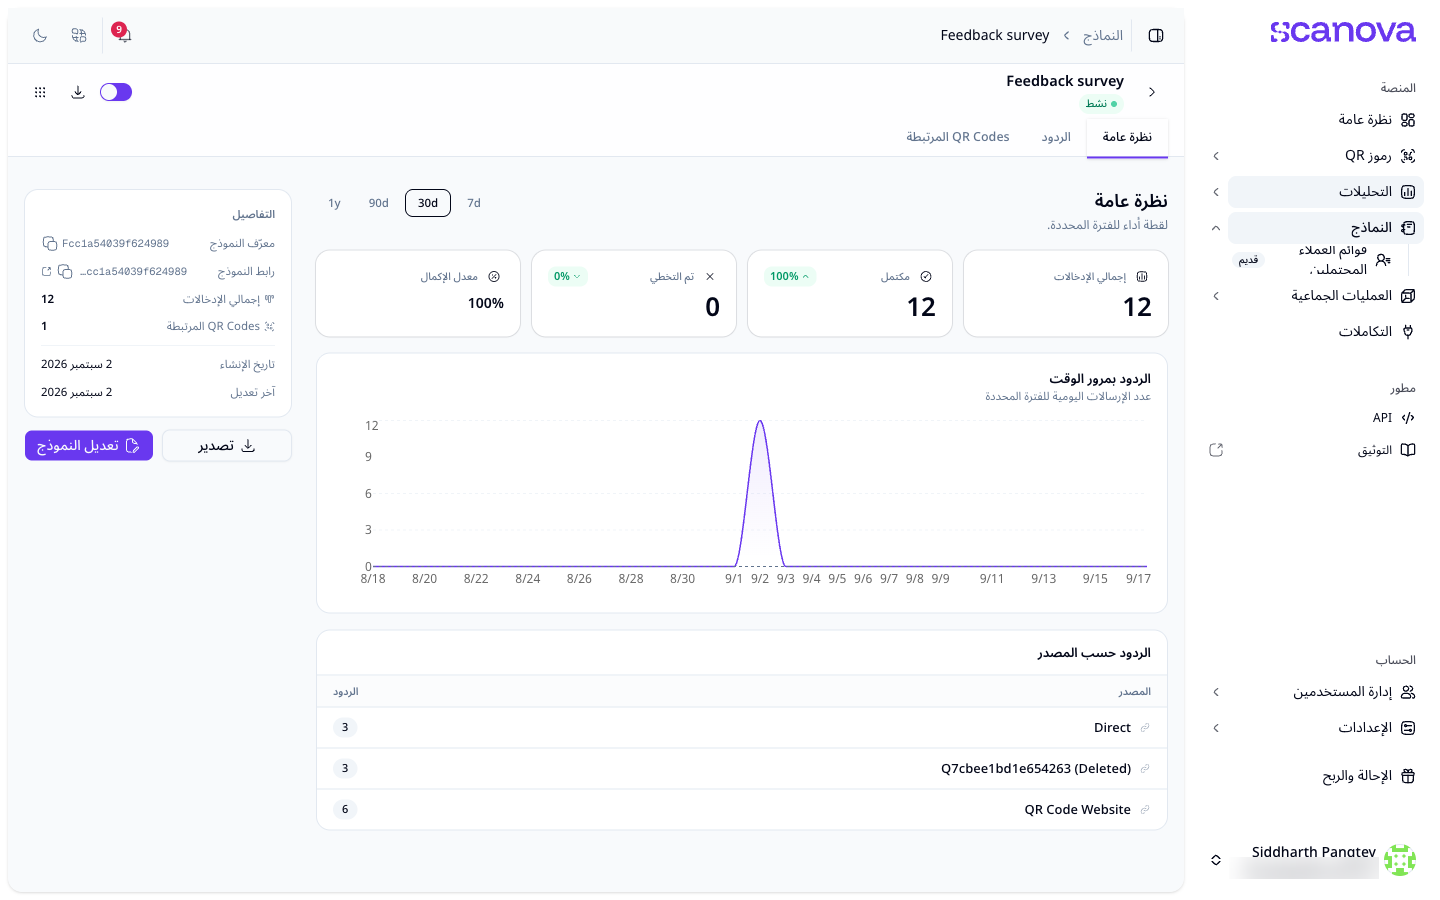Open the grid dots menu icon
Image resolution: width=1440 pixels, height=900 pixels.
(40, 92)
